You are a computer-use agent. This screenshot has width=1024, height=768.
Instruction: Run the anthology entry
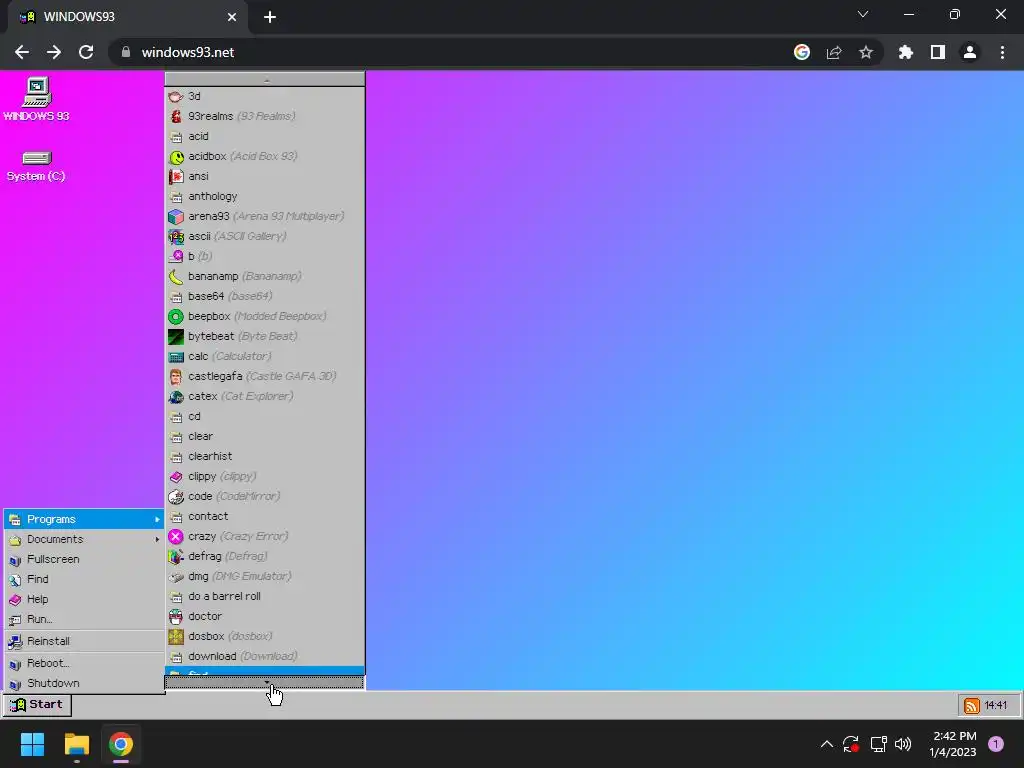coord(264,197)
